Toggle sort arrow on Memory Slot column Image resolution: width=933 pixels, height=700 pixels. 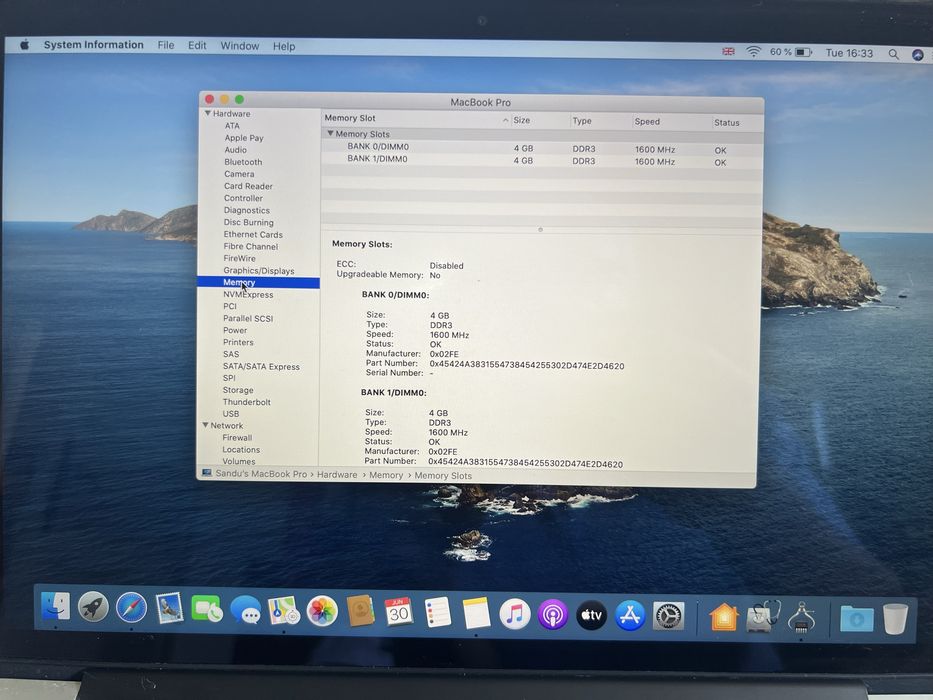505,120
